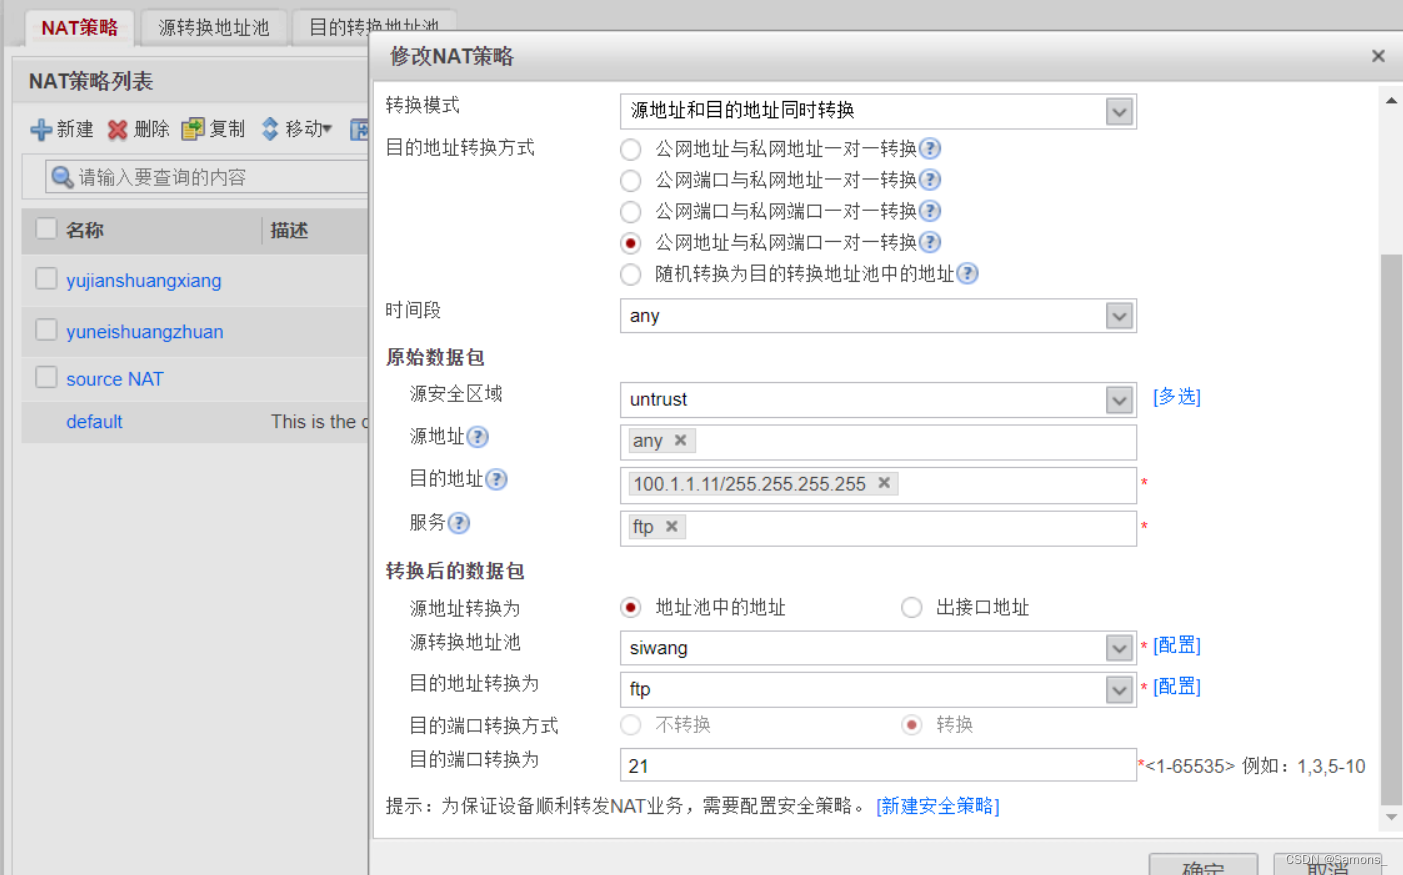Open the 源安全区域 dropdown
Viewport: 1403px width, 875px height.
pos(1119,400)
